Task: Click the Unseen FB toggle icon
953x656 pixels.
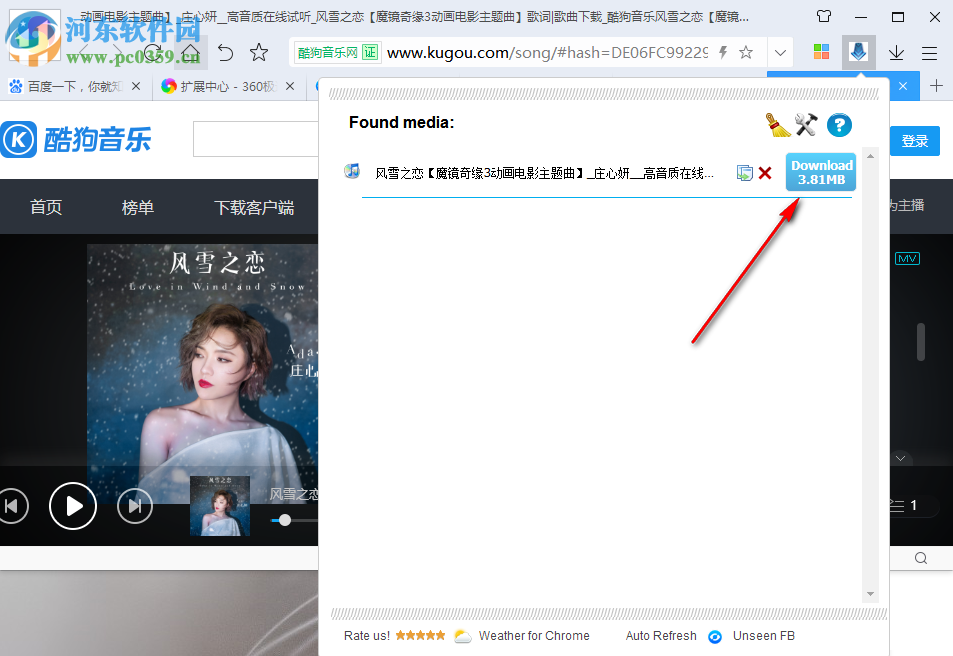Action: [714, 637]
